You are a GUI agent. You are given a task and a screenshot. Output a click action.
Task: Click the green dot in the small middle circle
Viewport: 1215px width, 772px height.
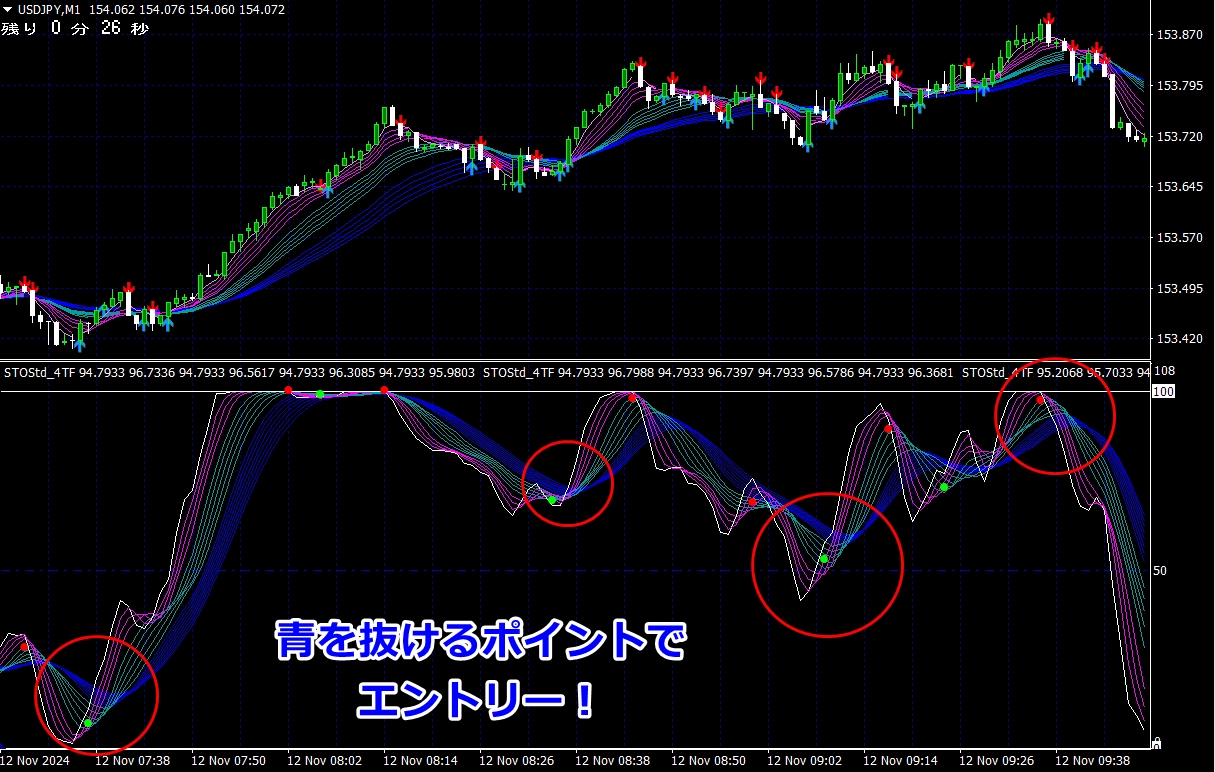tap(551, 499)
